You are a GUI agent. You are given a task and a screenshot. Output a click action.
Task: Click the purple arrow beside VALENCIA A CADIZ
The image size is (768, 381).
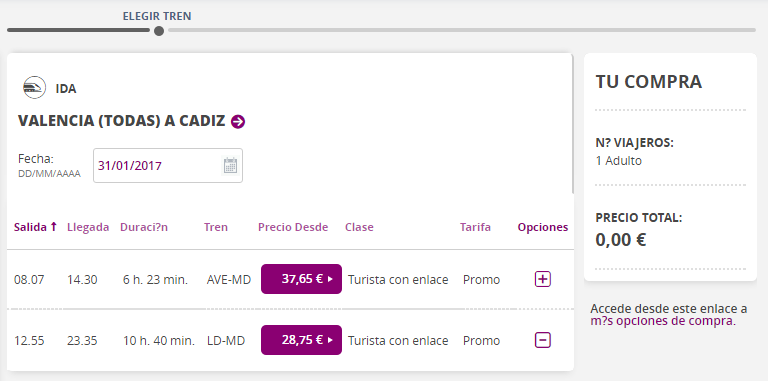(x=238, y=121)
